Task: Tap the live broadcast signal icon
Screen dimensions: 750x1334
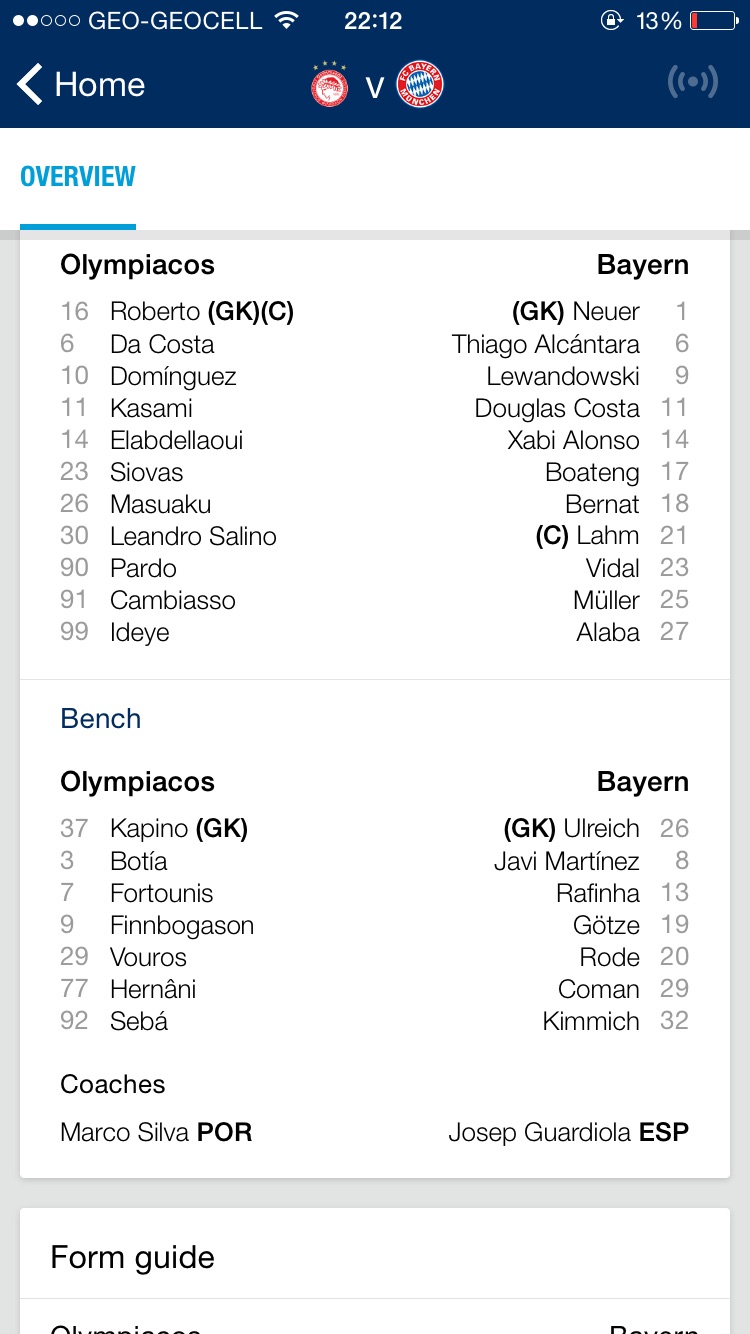Action: tap(692, 83)
